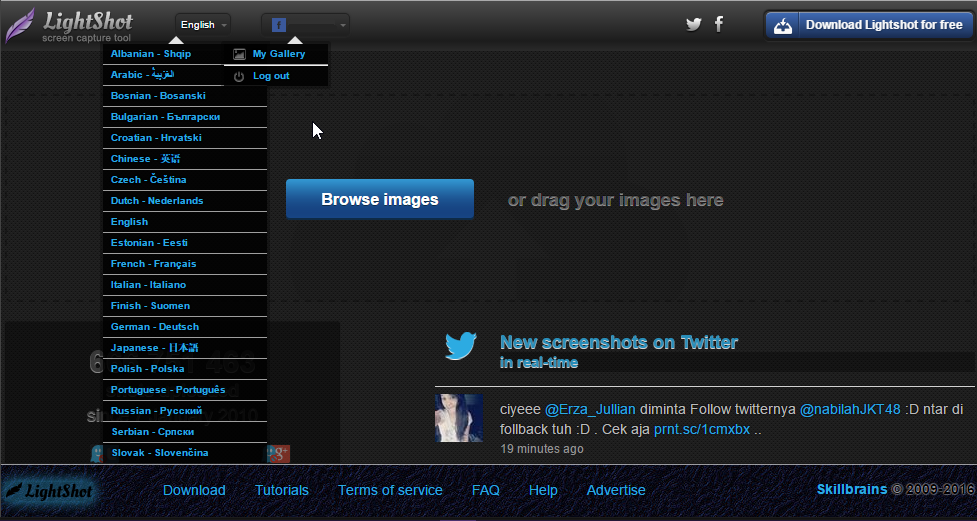Select Bulgarian language option
The height and width of the screenshot is (521, 977).
coord(185,117)
